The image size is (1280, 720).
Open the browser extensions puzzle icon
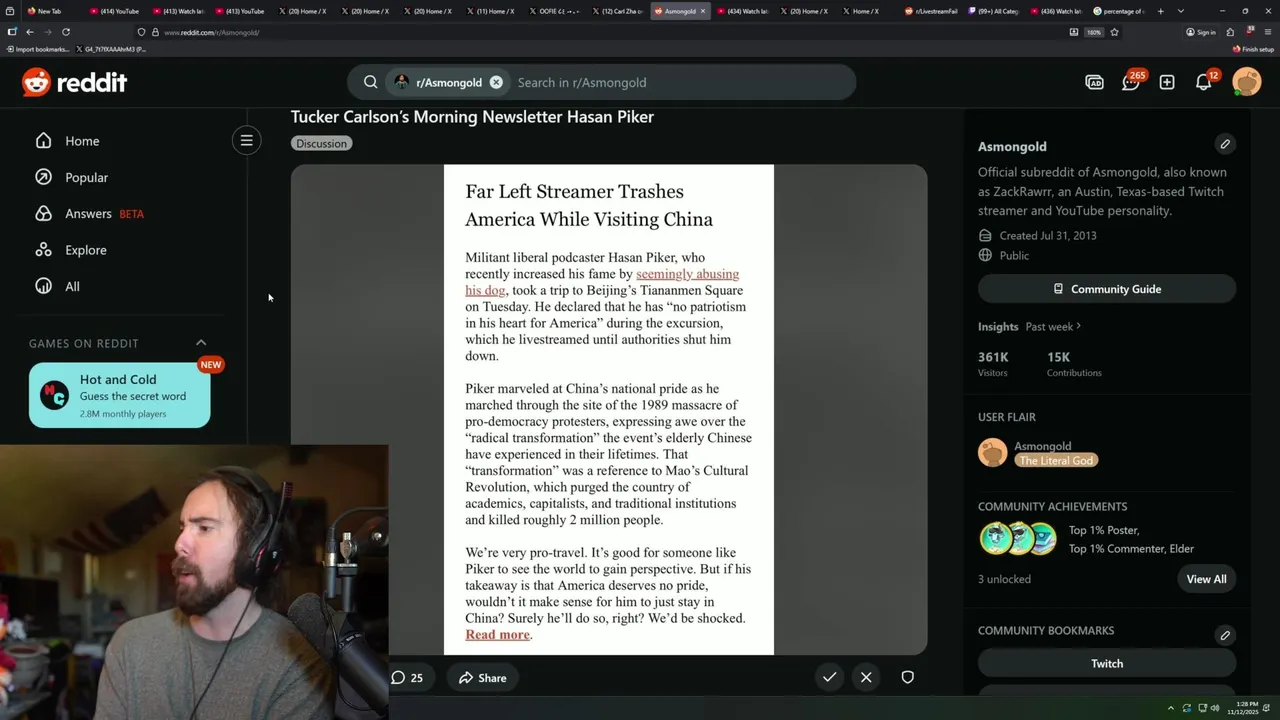tap(1230, 32)
